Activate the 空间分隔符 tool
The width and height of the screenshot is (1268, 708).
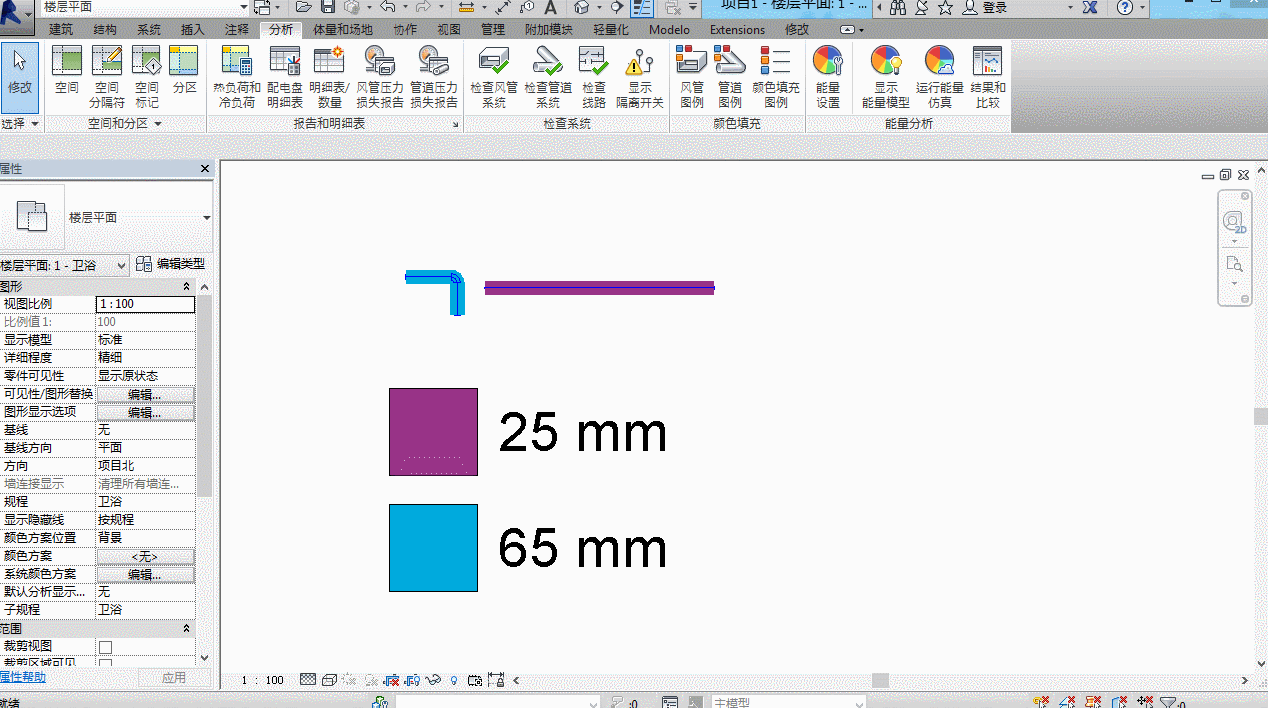107,76
